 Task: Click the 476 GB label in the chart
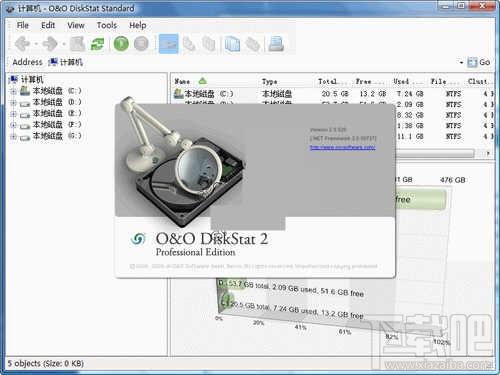tap(452, 180)
